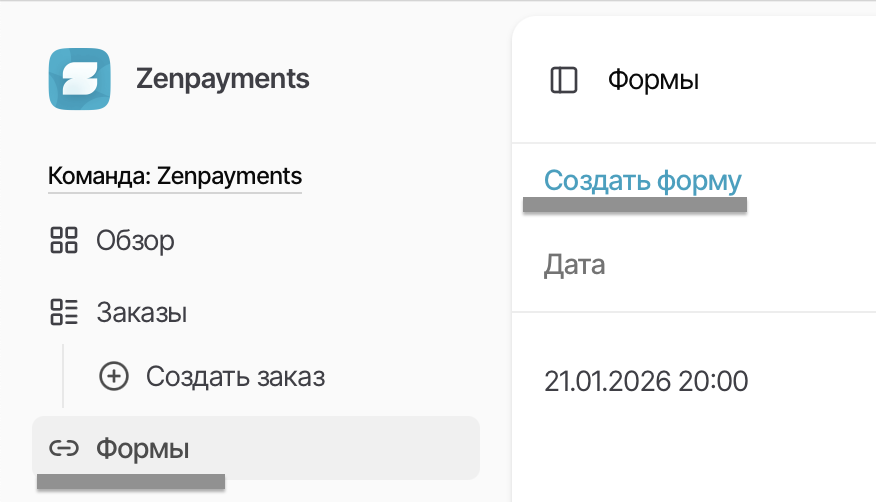Viewport: 876px width, 502px height.
Task: Click the Zenpayments brand name text
Action: pos(222,79)
